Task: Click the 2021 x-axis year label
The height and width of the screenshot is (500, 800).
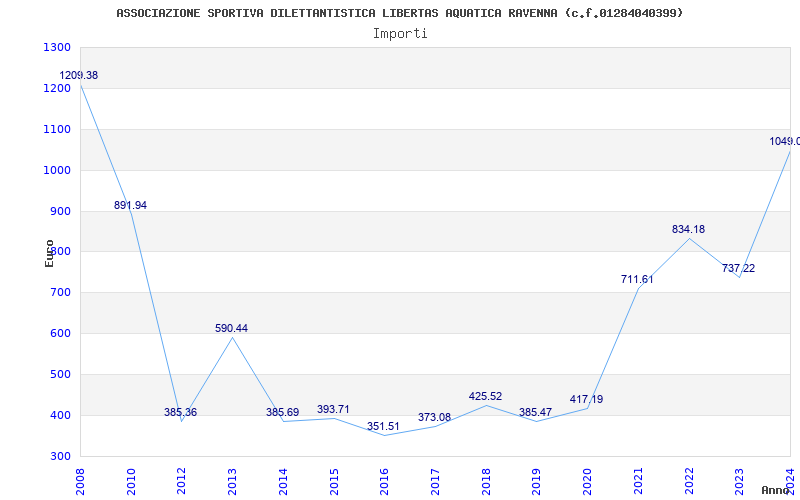Action: point(637,479)
